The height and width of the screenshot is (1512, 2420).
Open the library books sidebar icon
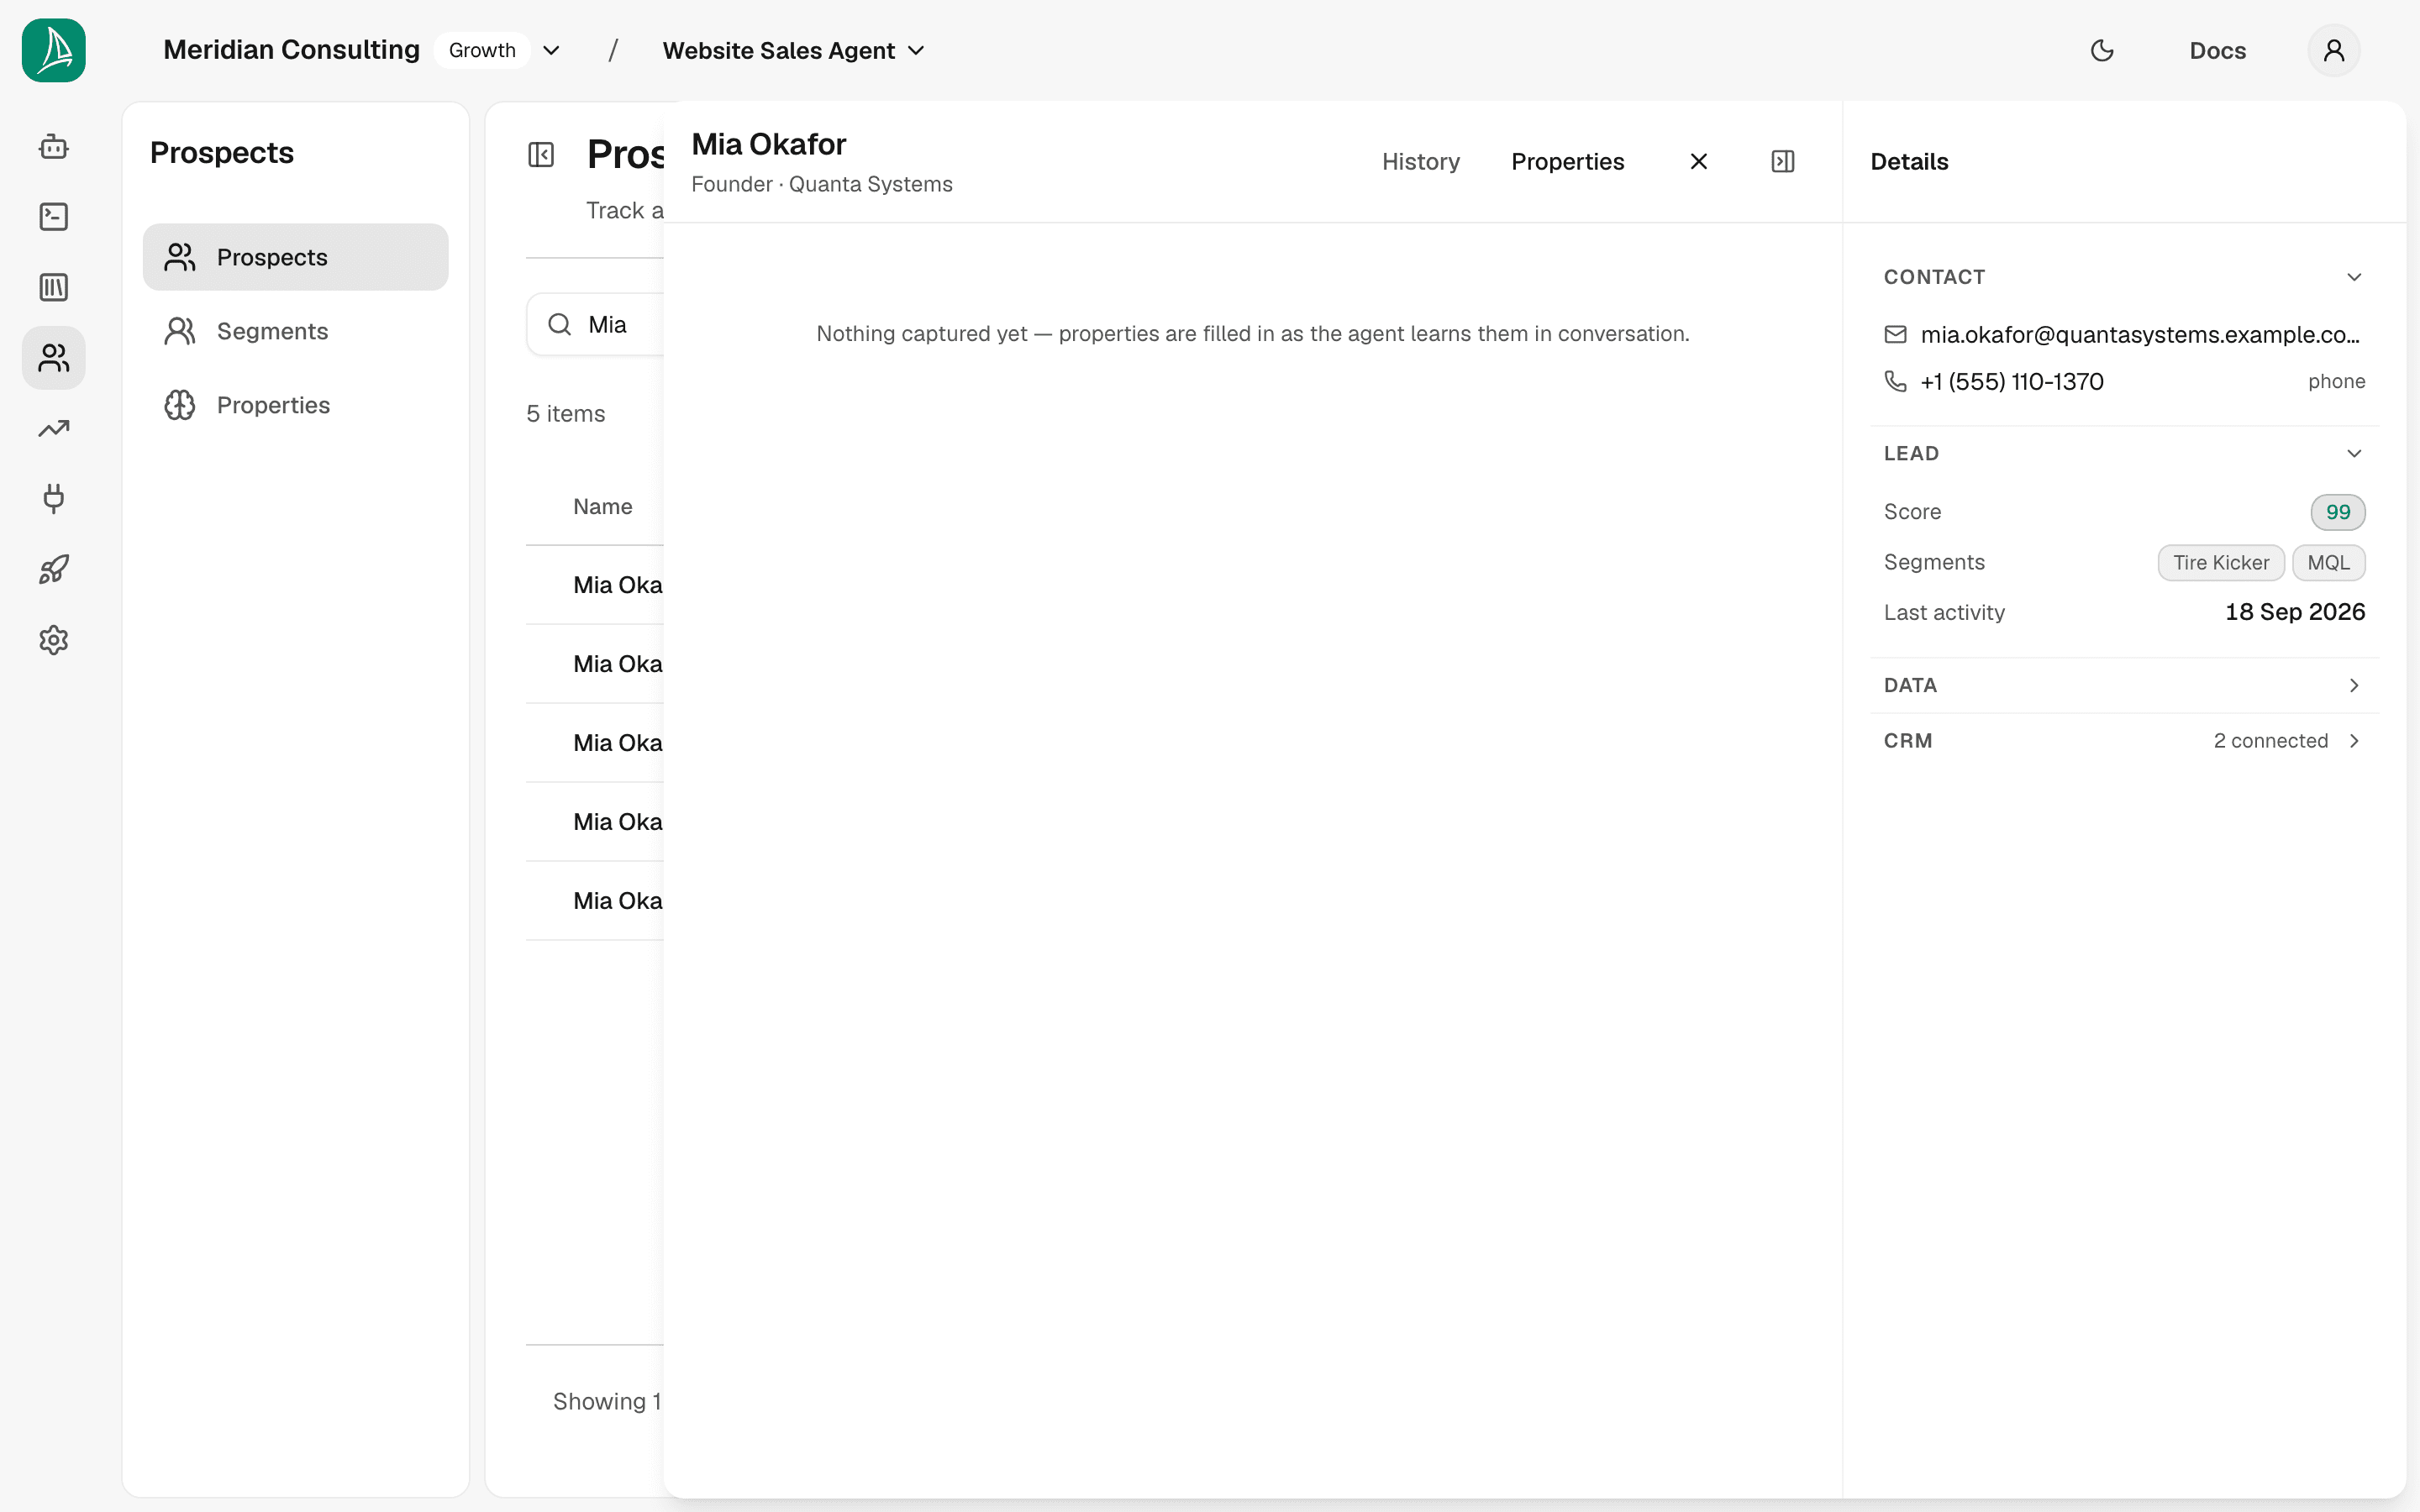54,288
